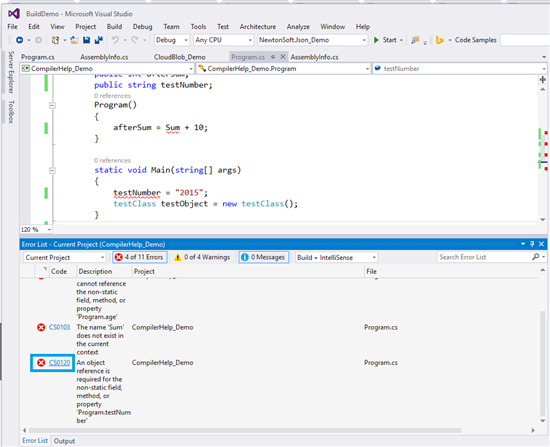Close the active Program.cs tab
This screenshot has height=447, width=550.
click(282, 57)
